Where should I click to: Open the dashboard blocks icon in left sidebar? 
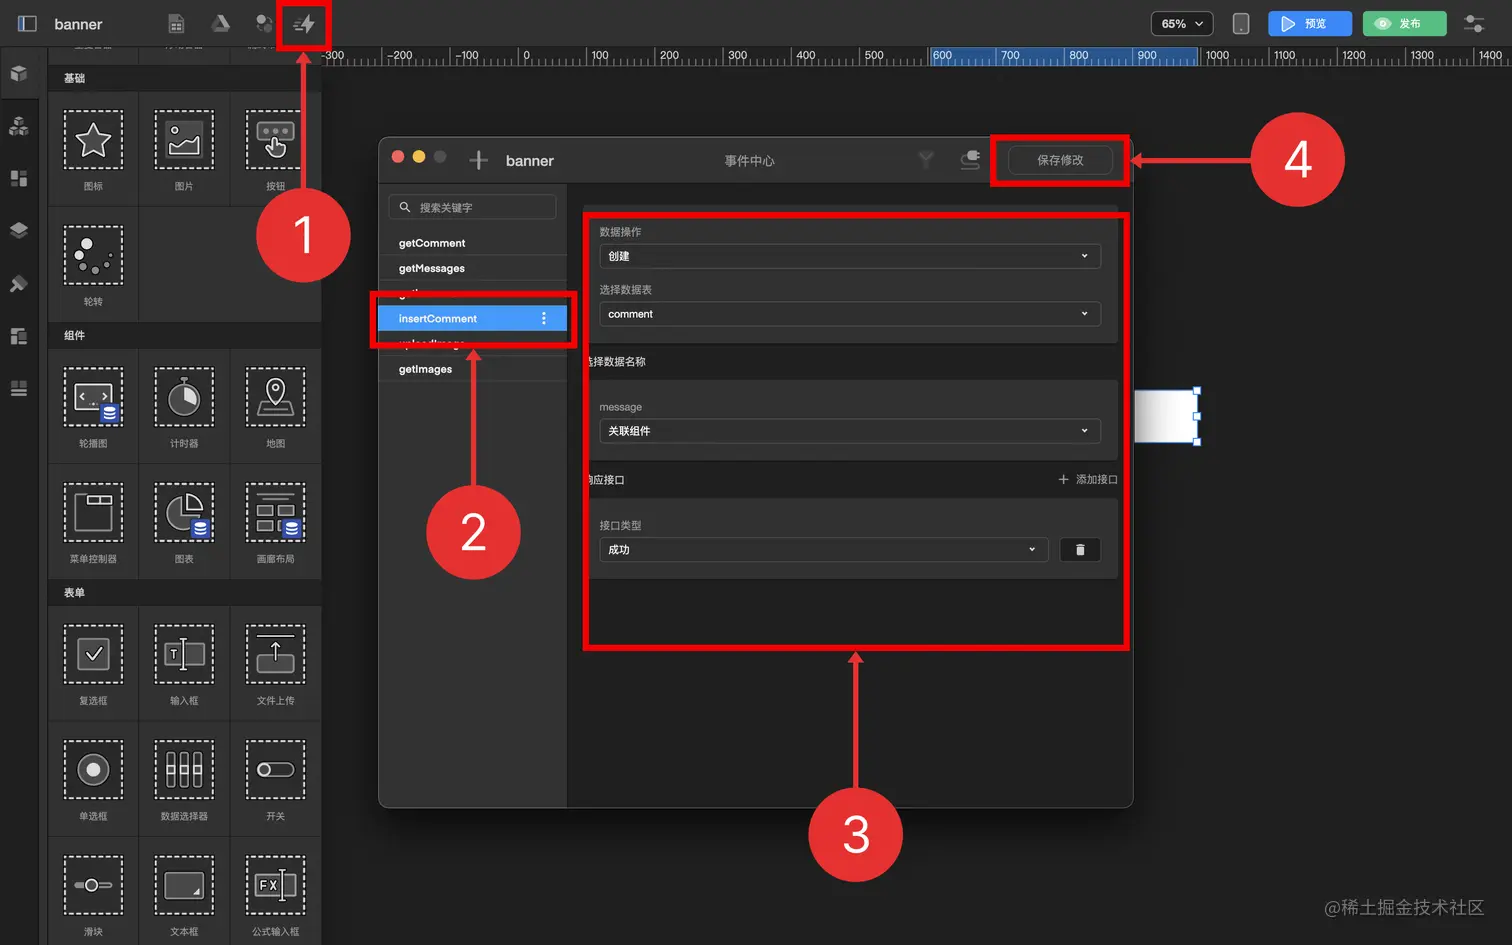pyautogui.click(x=18, y=178)
